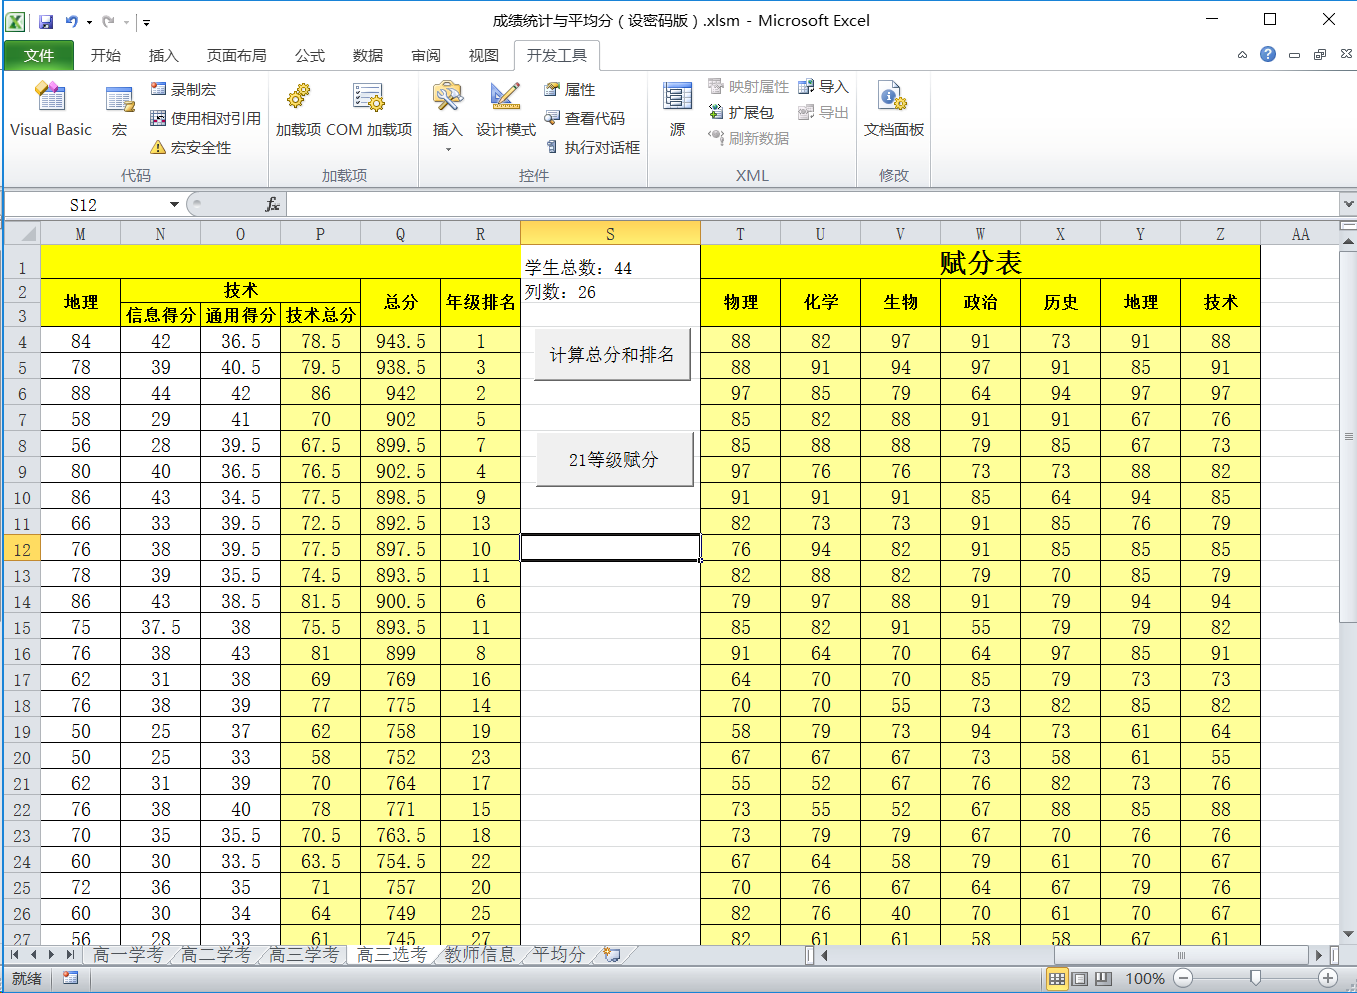1357x993 pixels.
Task: Expand the formula bar
Action: point(1348,204)
